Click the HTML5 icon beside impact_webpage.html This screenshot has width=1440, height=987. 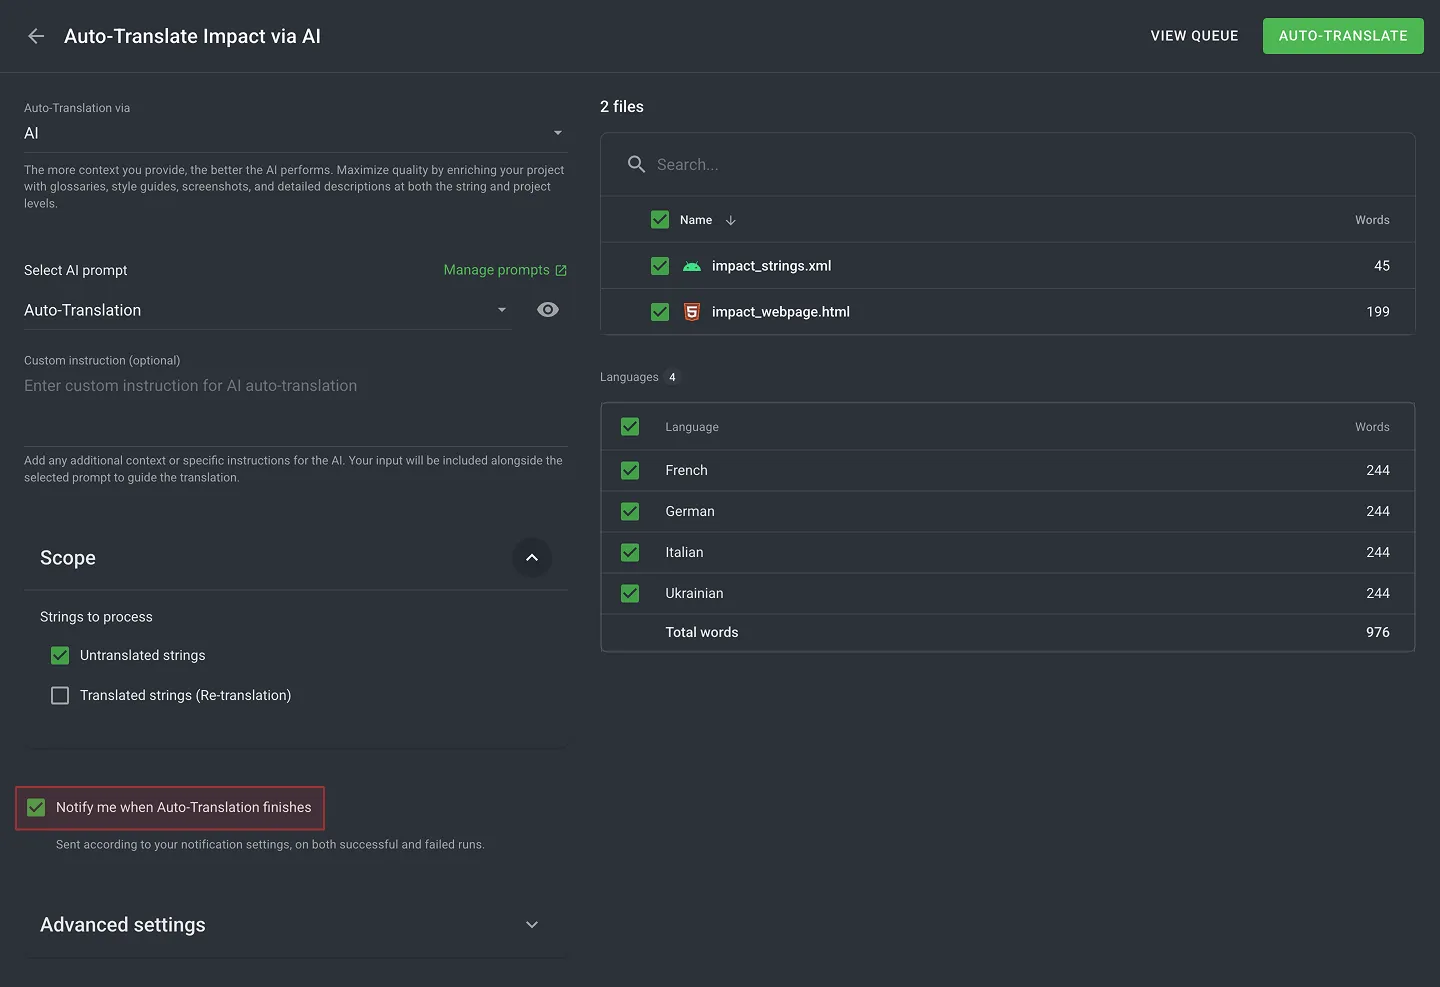pos(692,312)
